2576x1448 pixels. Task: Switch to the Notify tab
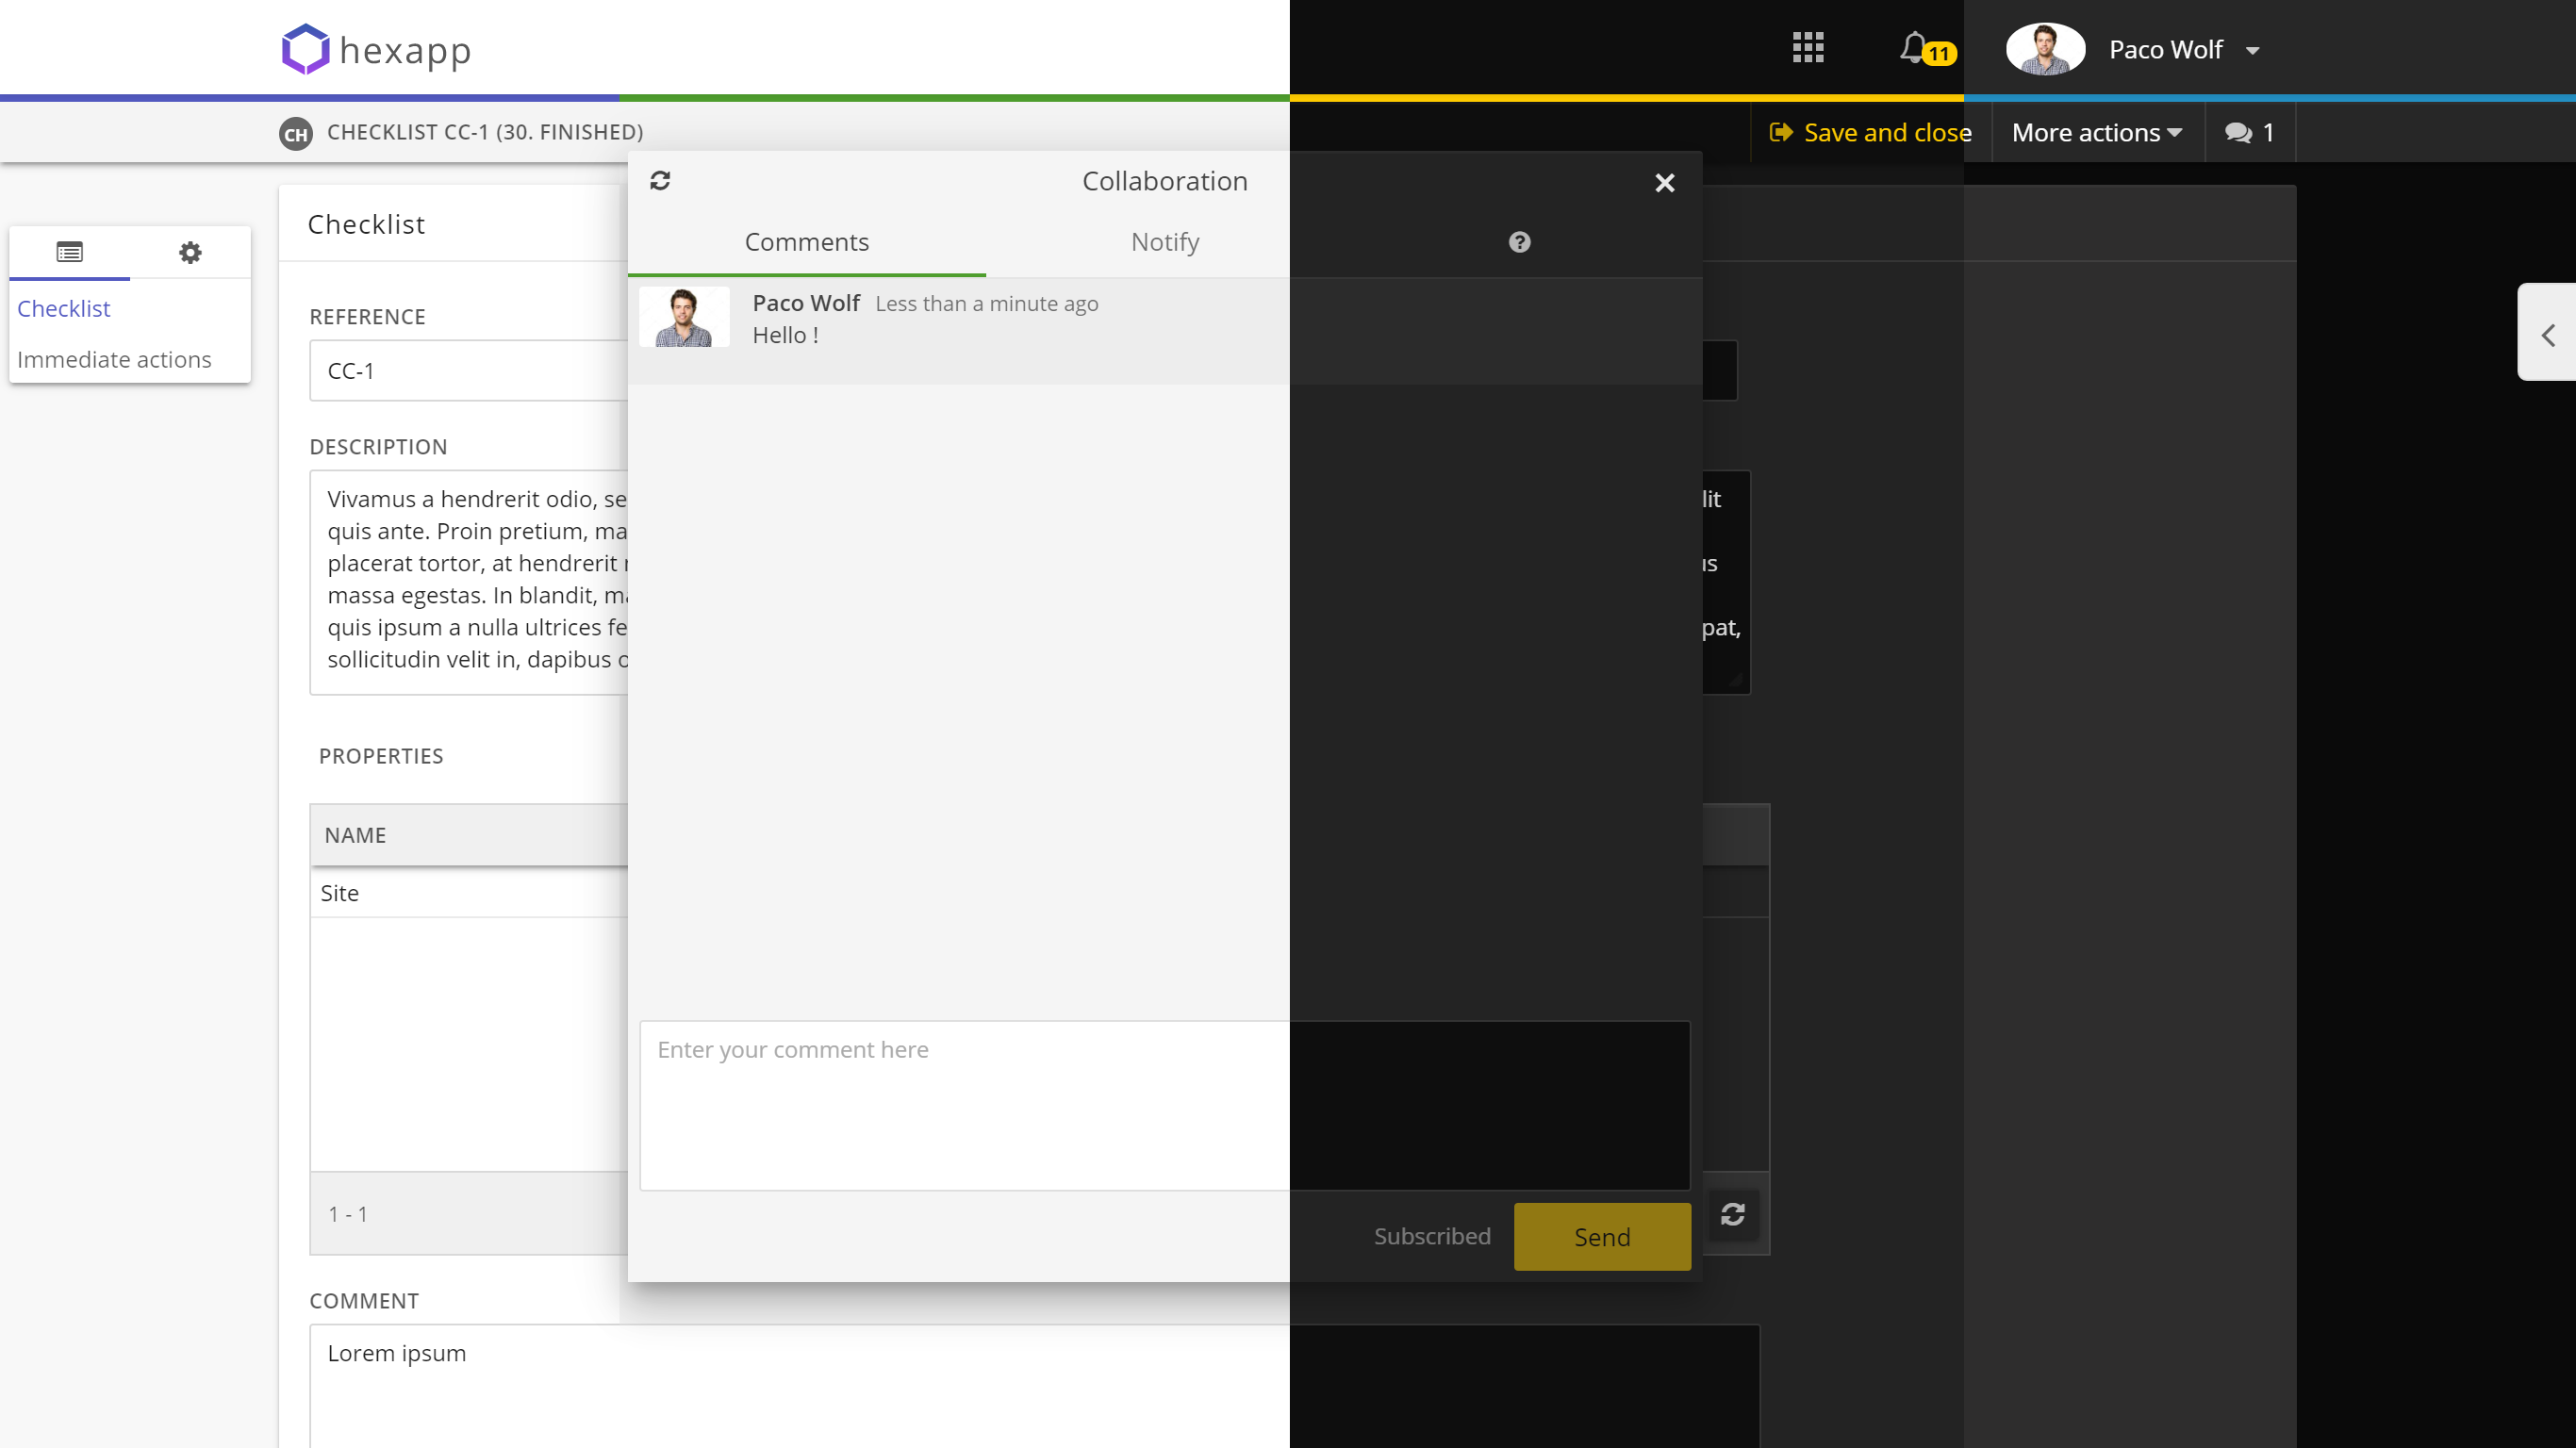(x=1165, y=242)
